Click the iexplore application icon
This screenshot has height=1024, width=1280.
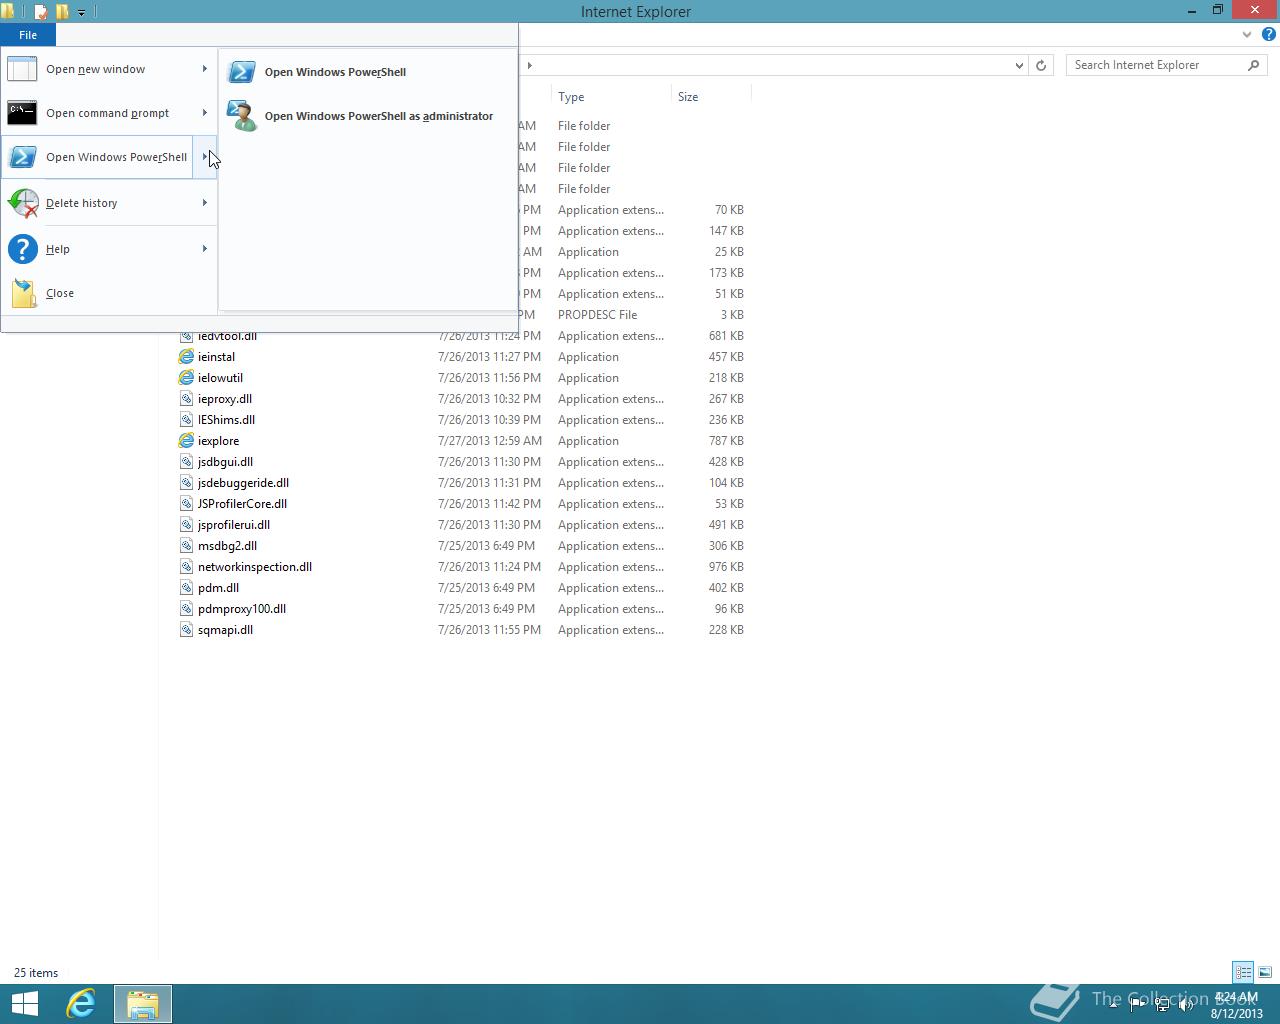tap(186, 441)
